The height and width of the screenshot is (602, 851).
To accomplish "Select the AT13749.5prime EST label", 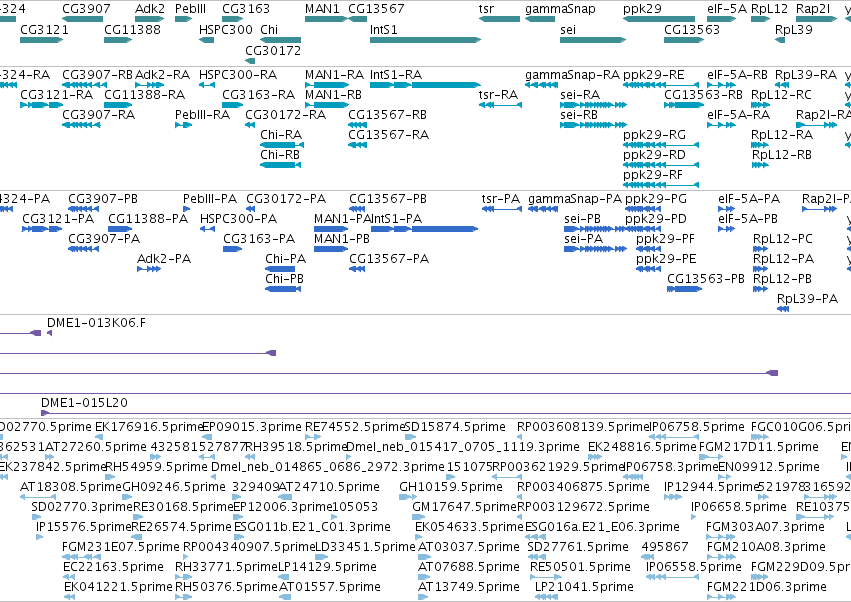I will click(468, 587).
